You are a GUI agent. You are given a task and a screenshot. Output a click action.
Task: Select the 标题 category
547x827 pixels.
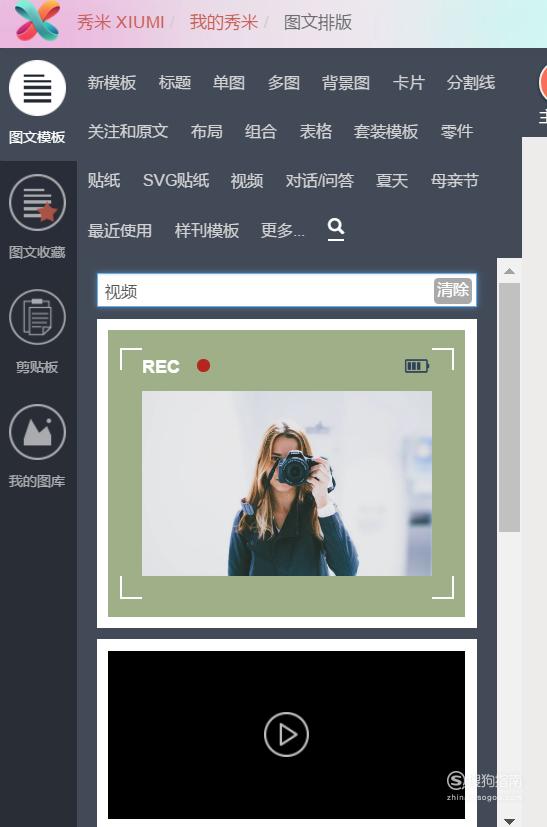(x=175, y=83)
